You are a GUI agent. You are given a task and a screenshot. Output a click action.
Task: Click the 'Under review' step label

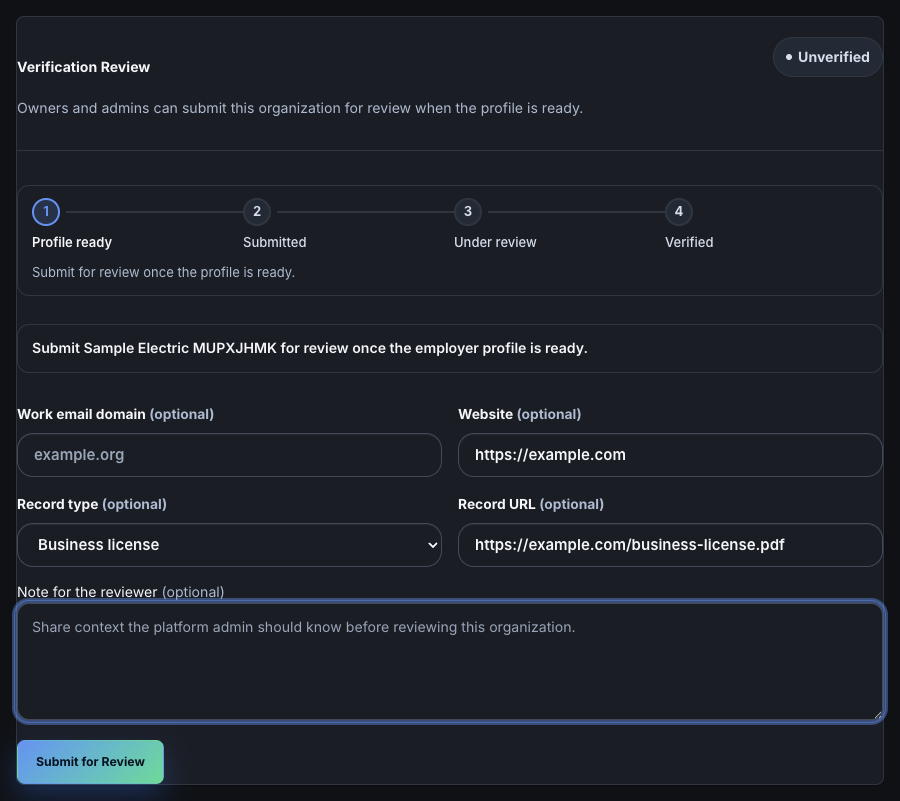[x=495, y=242]
